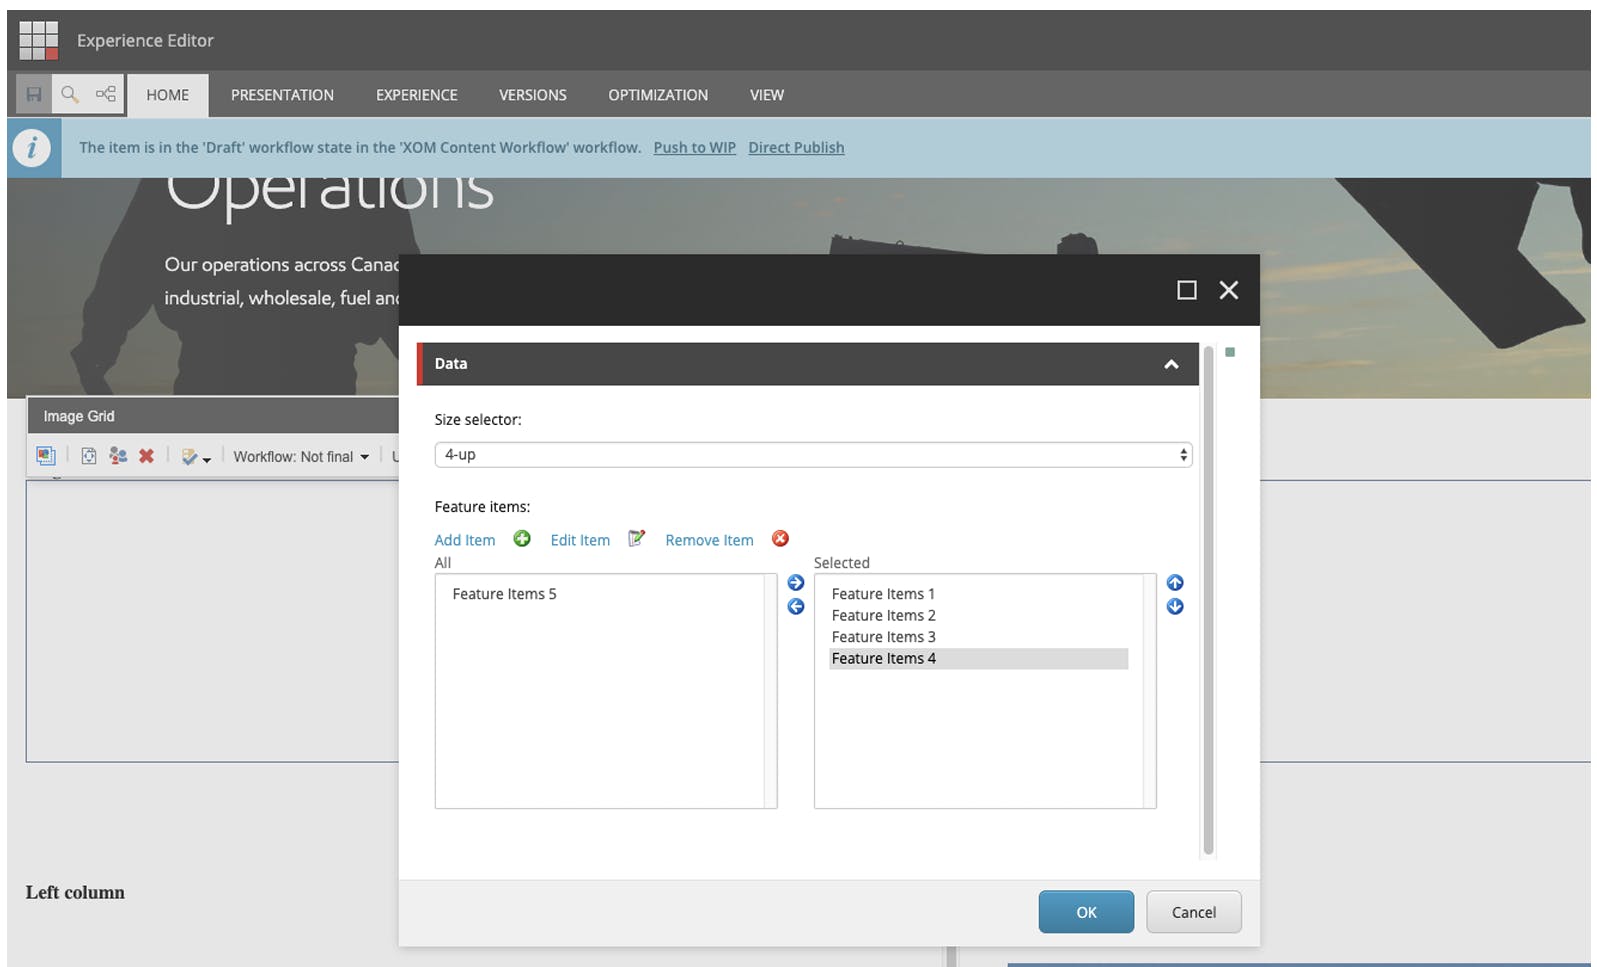Click the personalization people icon in Image Grid toolbar
This screenshot has width=1597, height=967.
118,456
